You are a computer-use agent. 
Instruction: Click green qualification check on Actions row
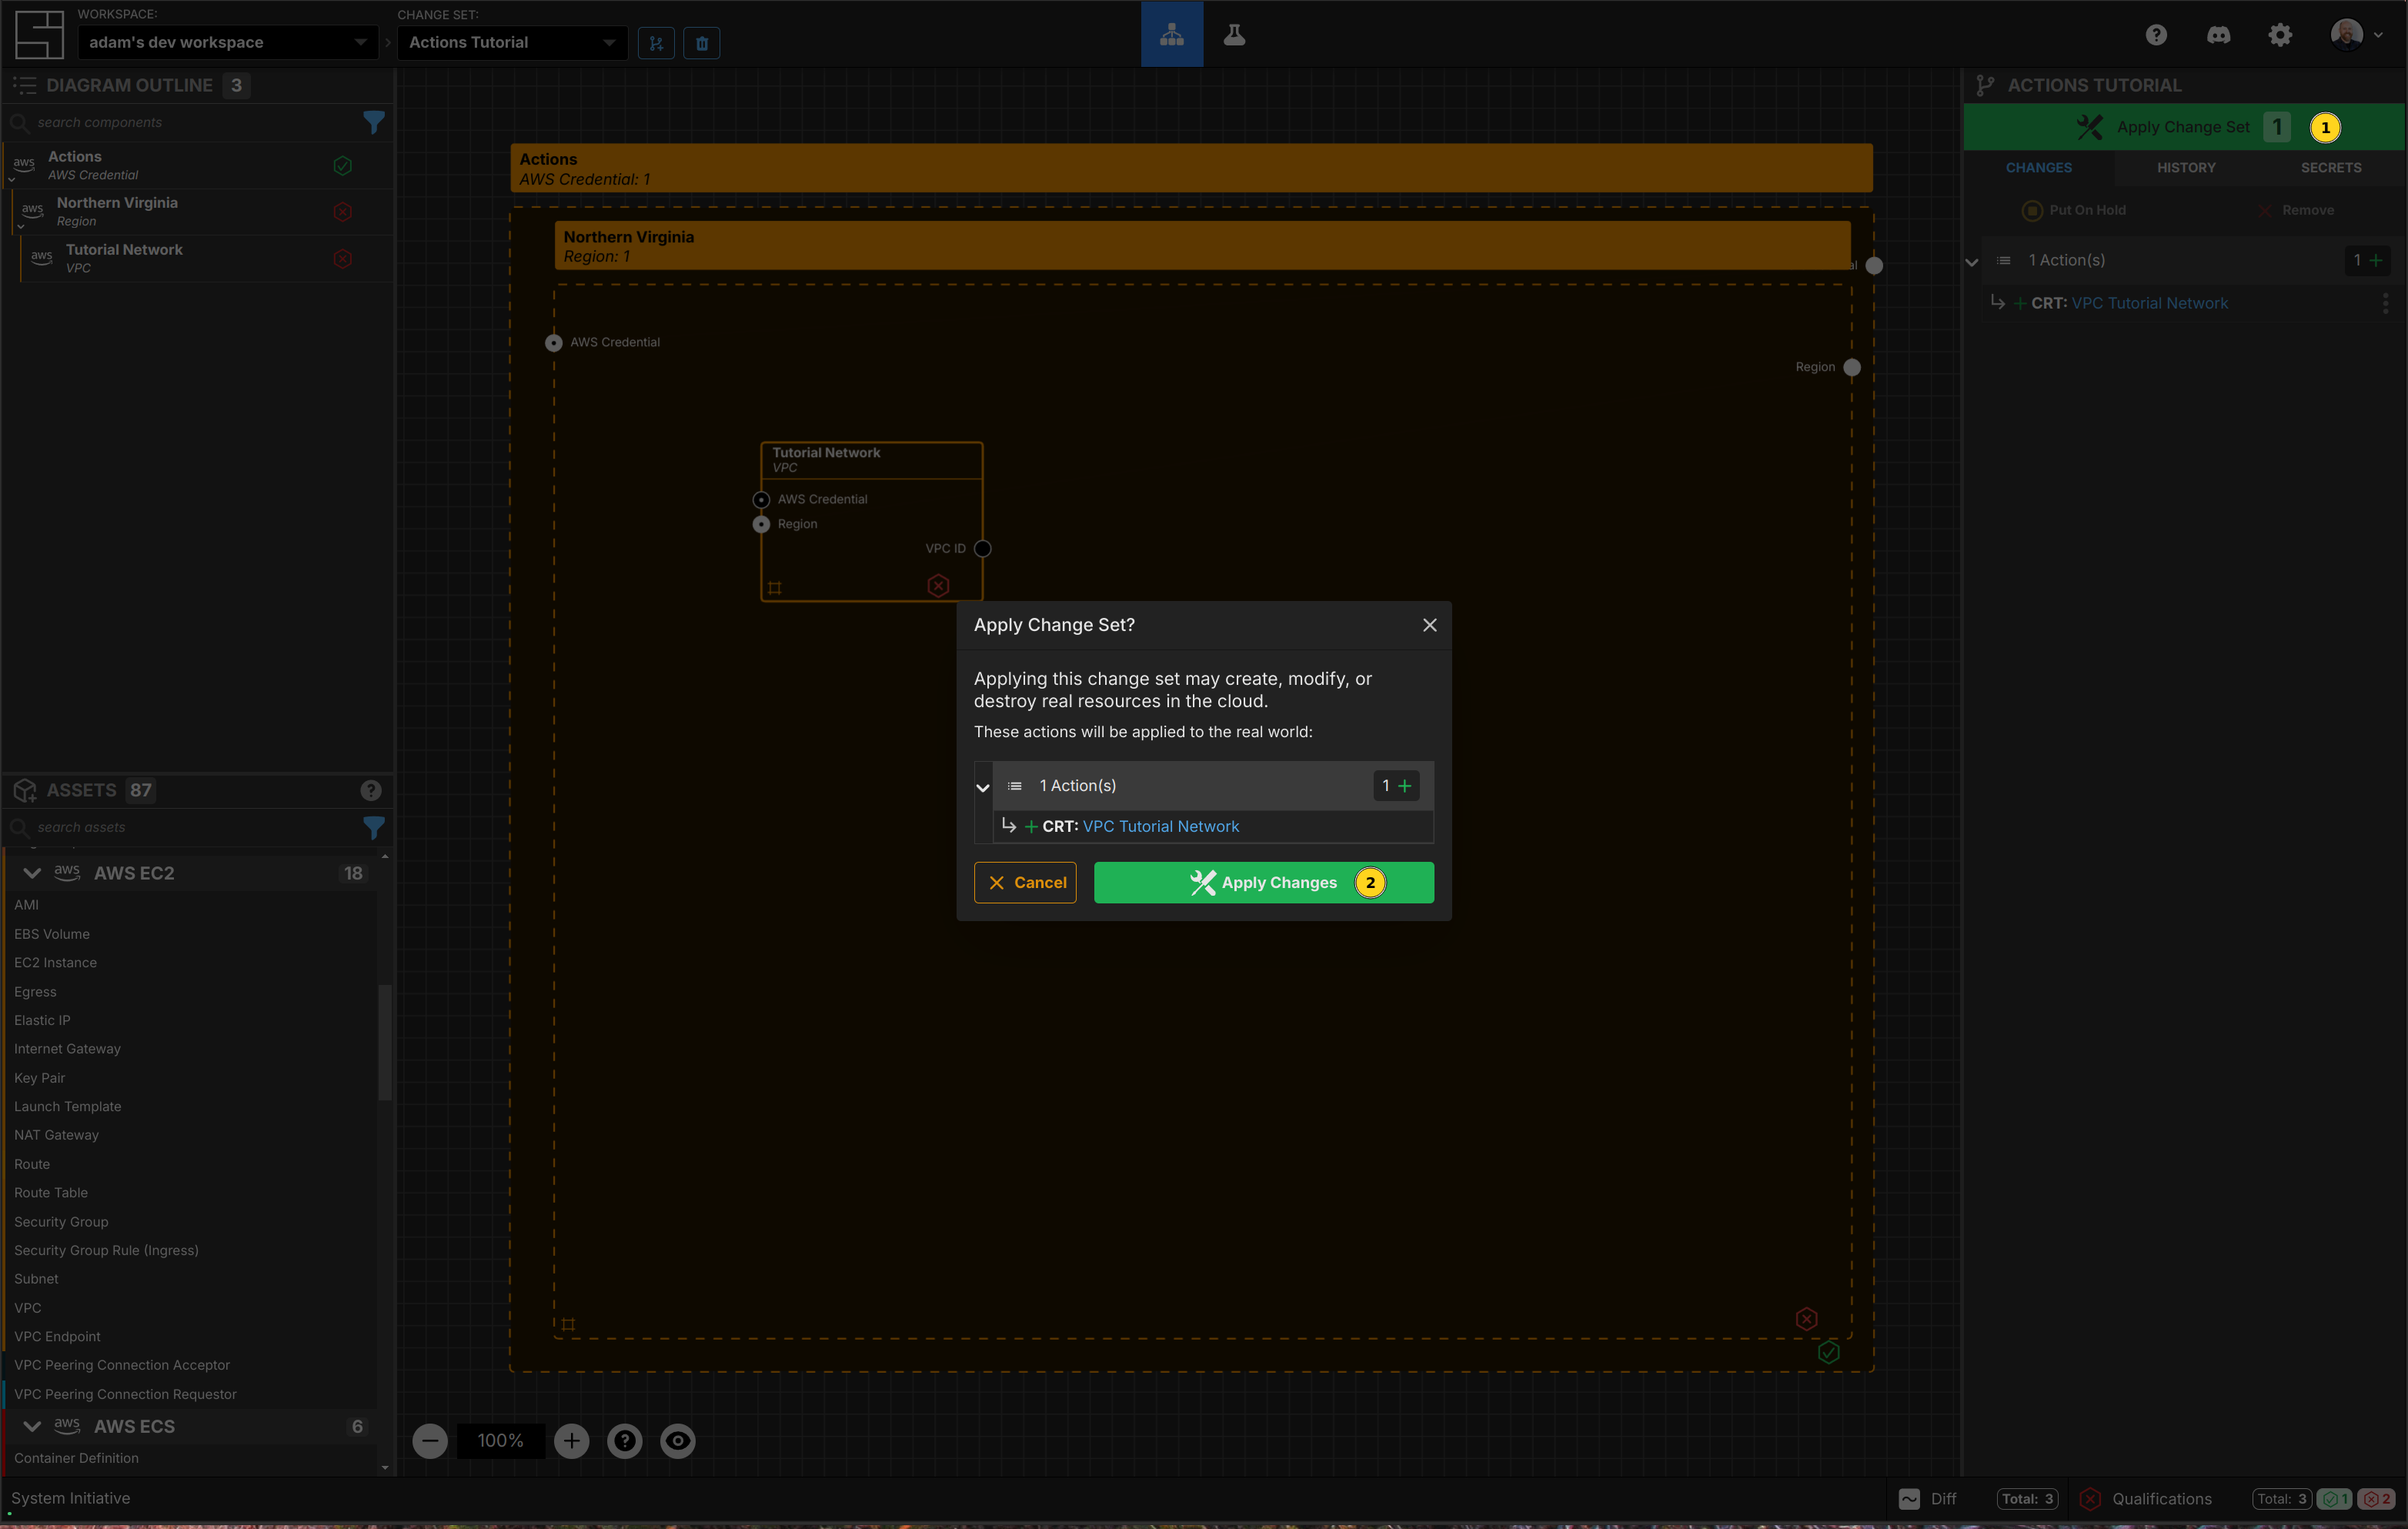coord(343,165)
